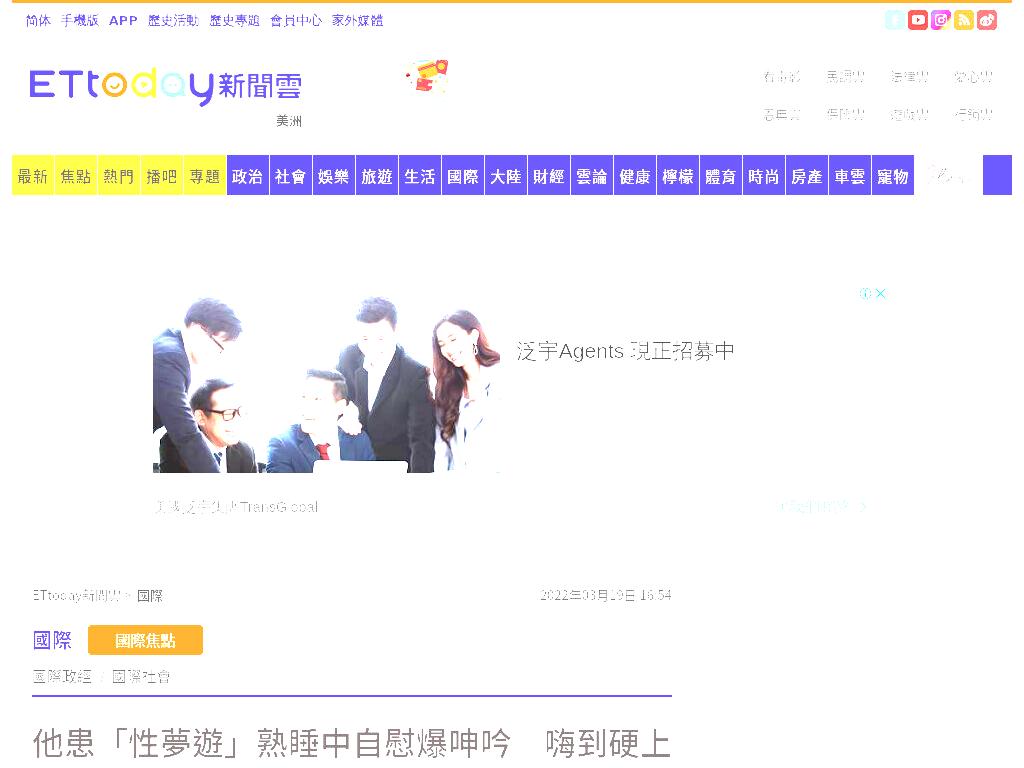Open the Facebook social icon
The width and height of the screenshot is (1024, 768).
click(895, 20)
